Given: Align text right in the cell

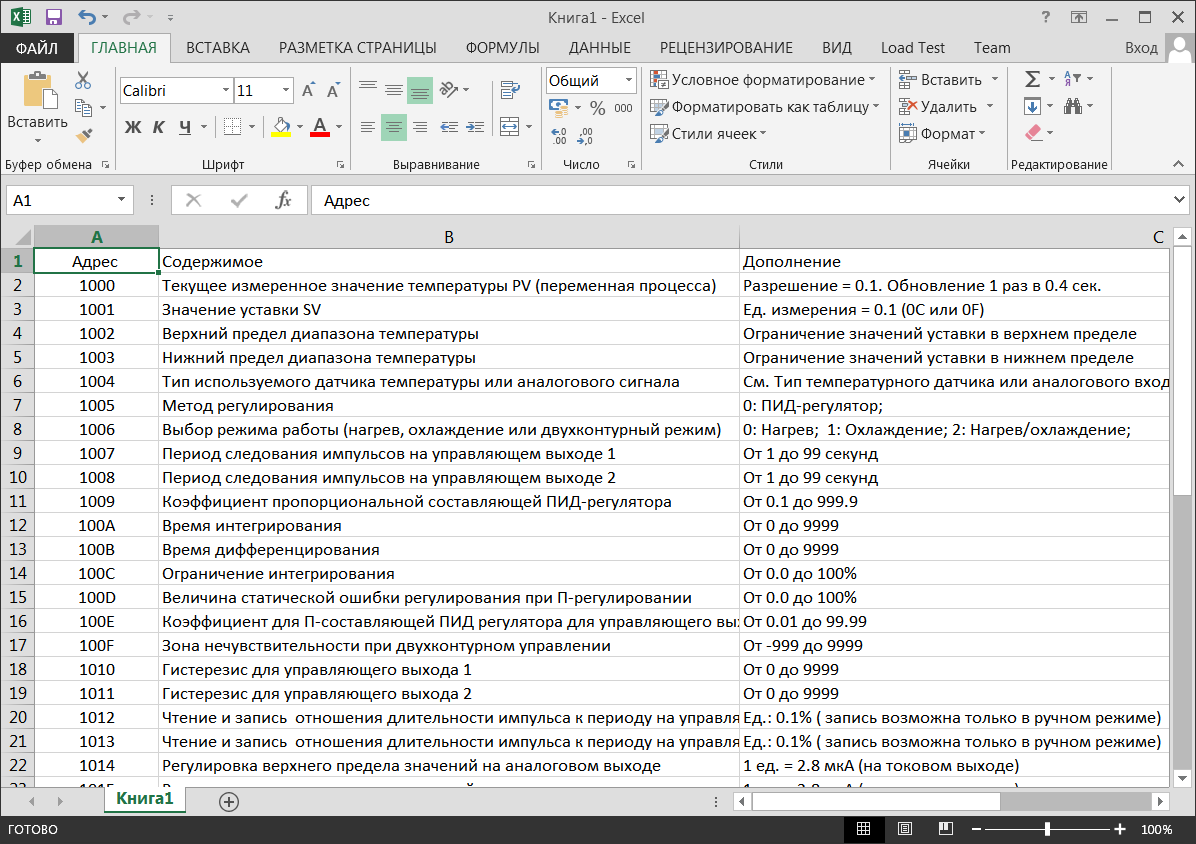Looking at the screenshot, I should pyautogui.click(x=420, y=127).
